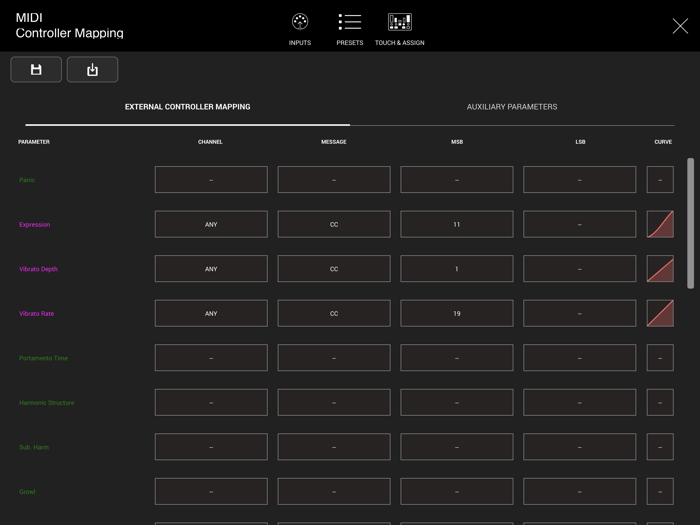Open Growl message selector
The width and height of the screenshot is (700, 525).
[334, 492]
